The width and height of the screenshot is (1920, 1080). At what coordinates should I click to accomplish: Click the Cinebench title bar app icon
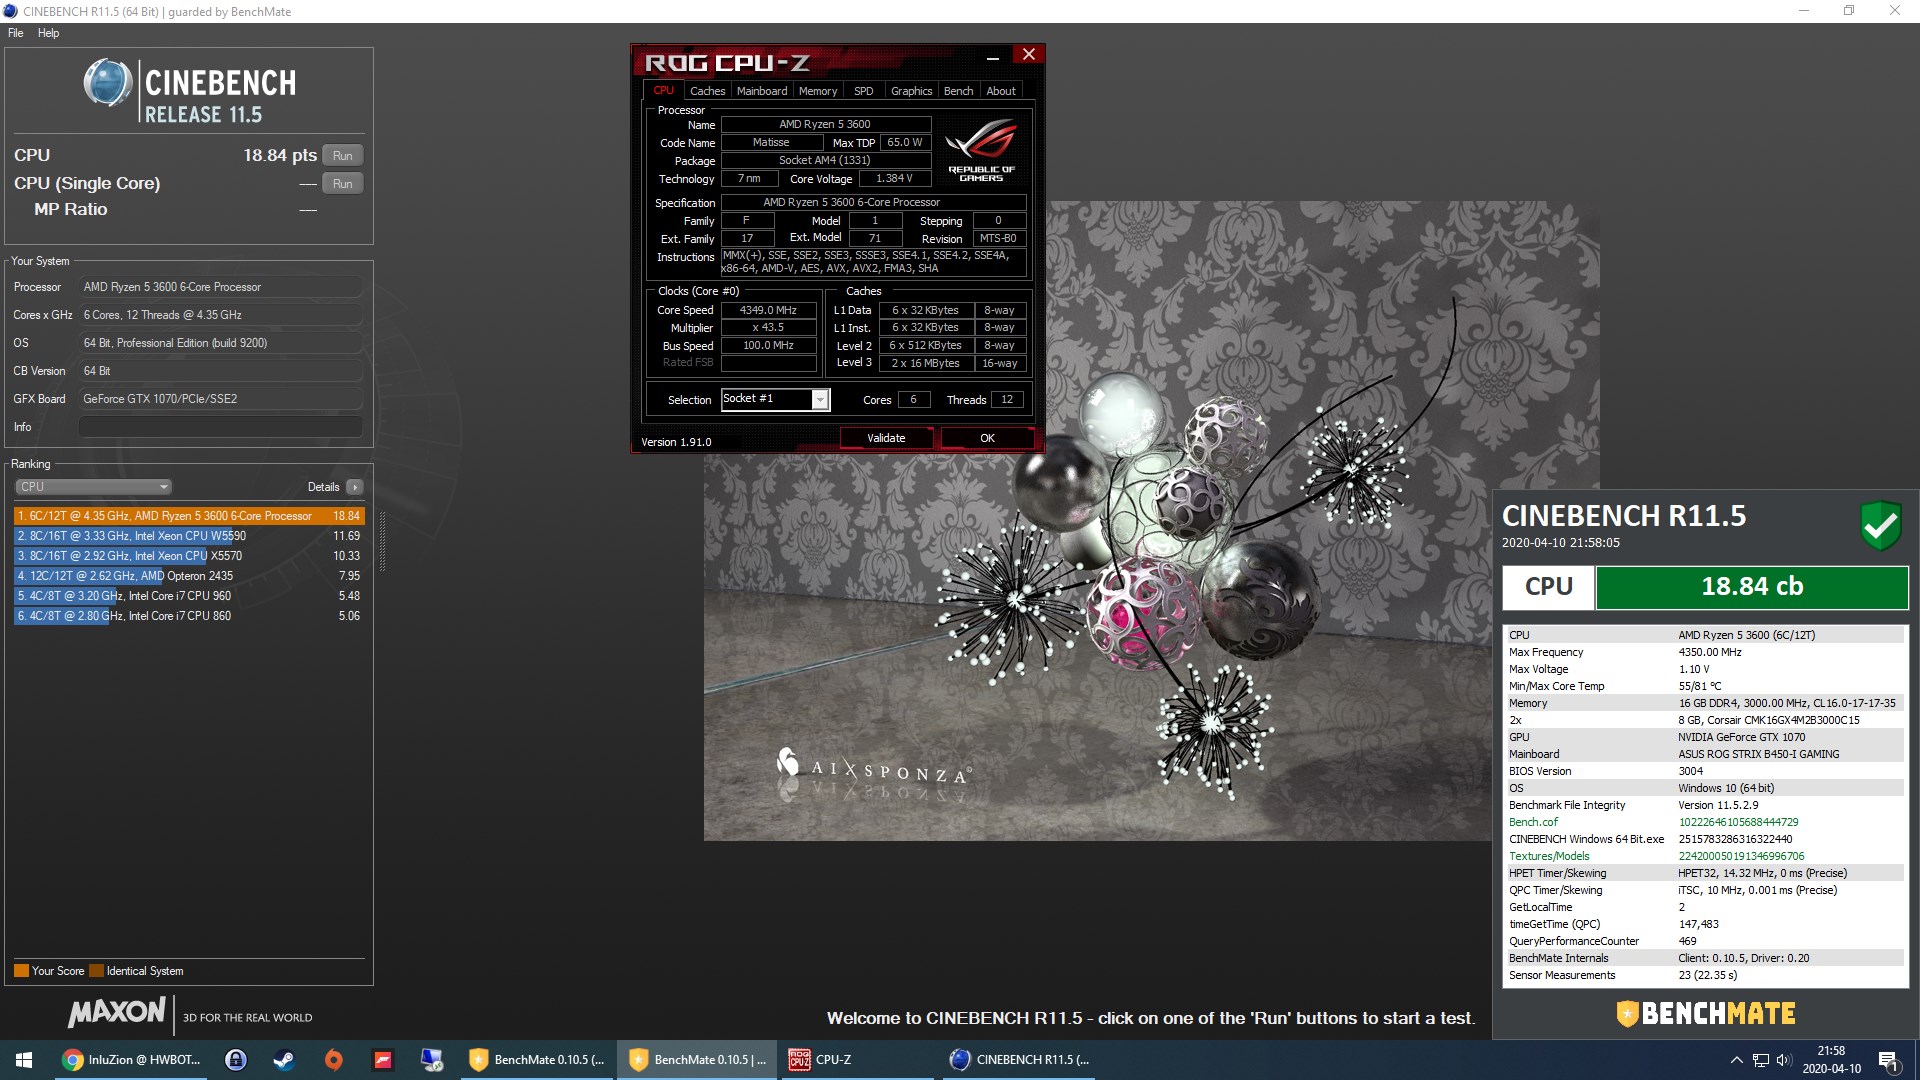[x=11, y=11]
